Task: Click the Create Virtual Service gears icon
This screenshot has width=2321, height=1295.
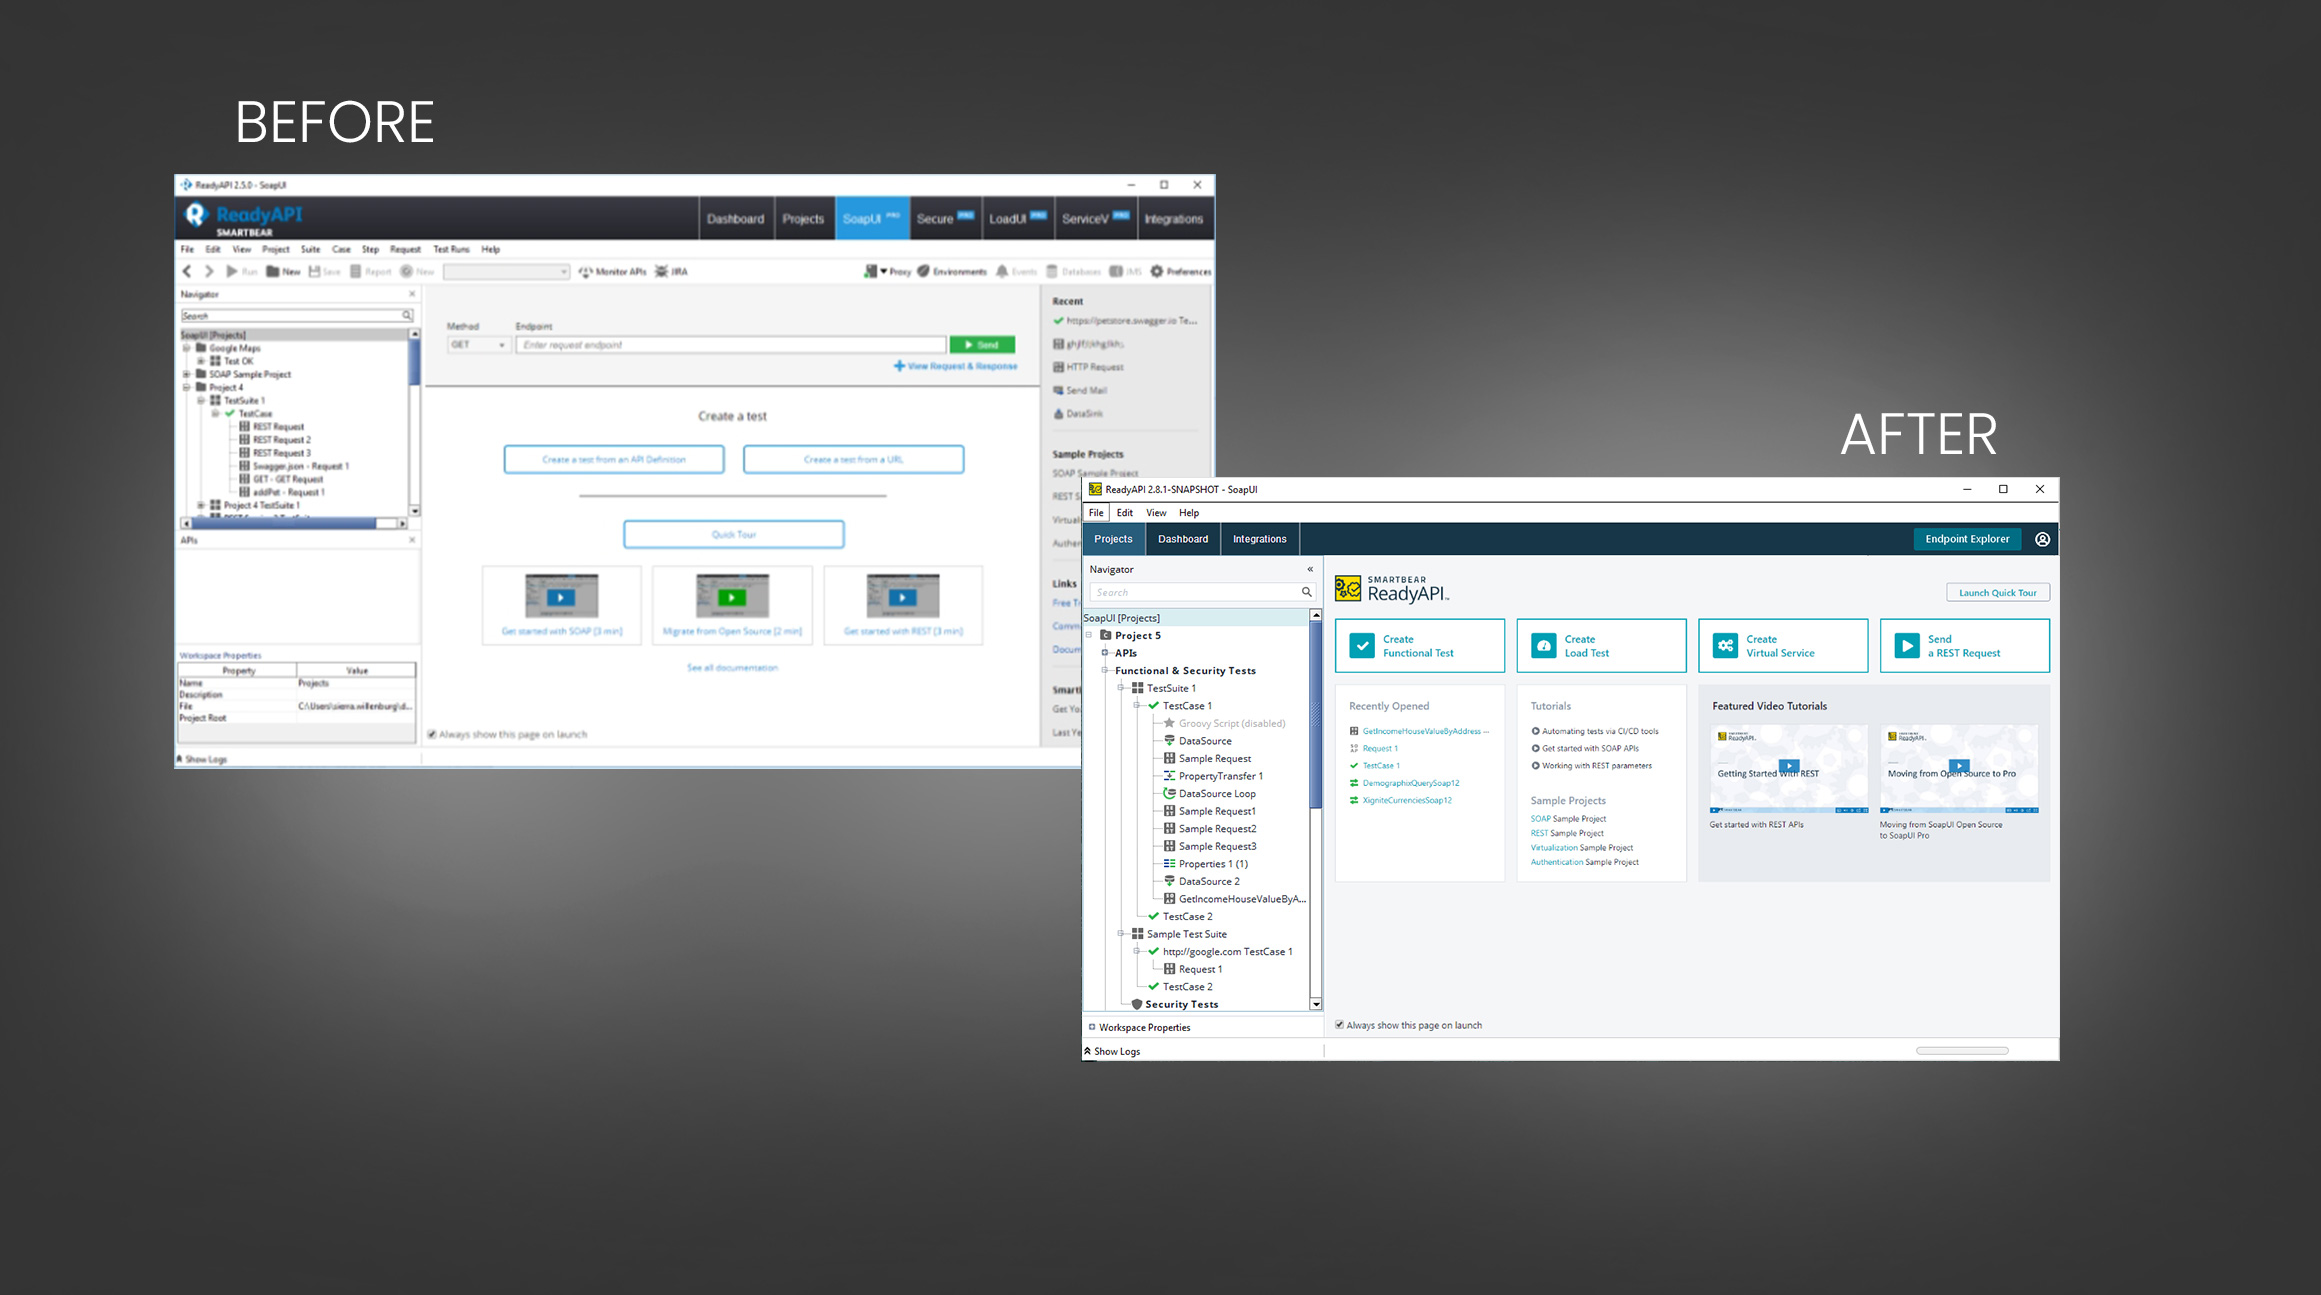Action: pos(1725,646)
